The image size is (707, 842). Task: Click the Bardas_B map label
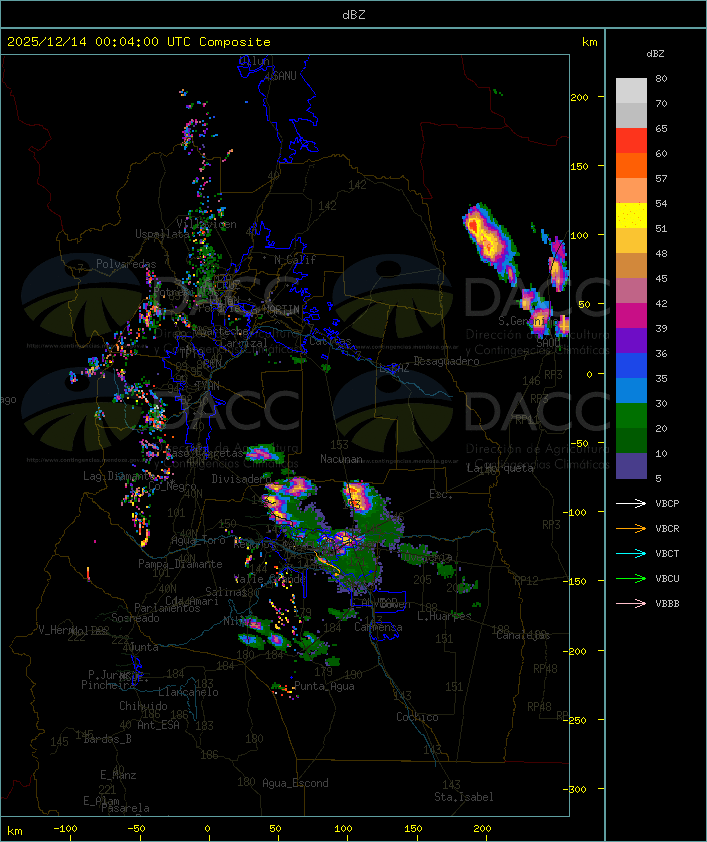coord(107,739)
